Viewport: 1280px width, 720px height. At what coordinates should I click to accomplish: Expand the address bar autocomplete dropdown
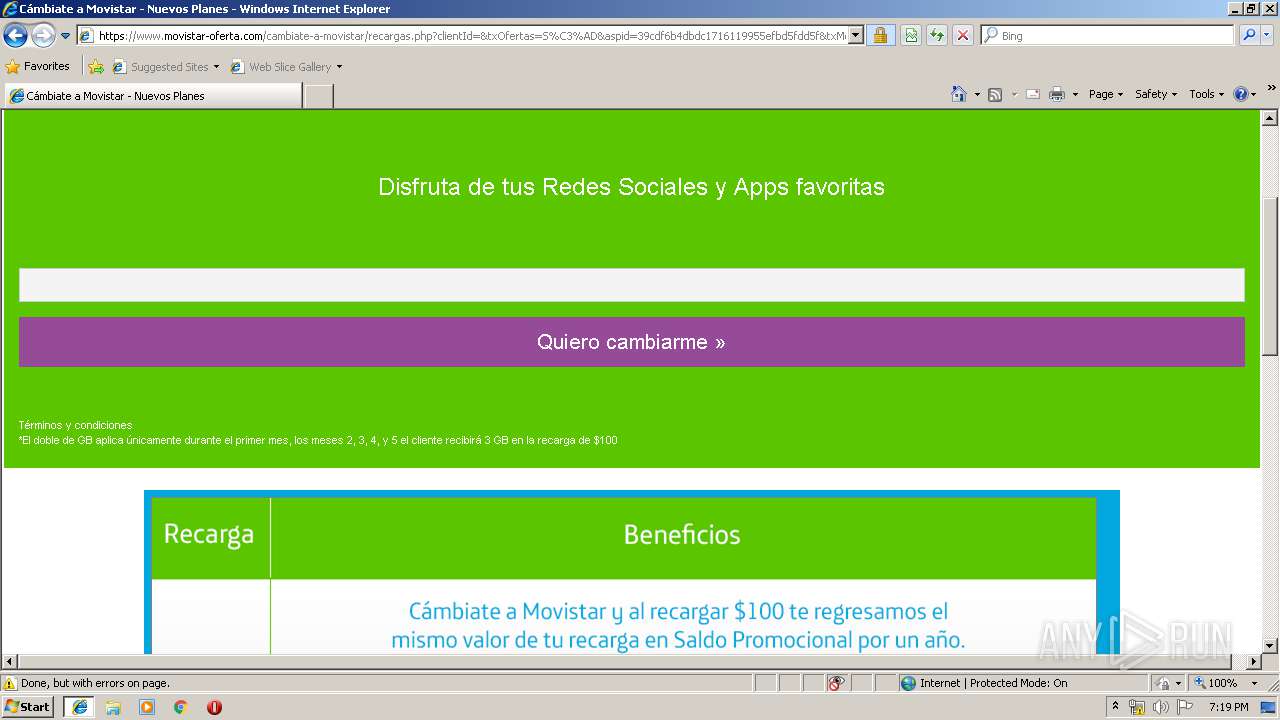pyautogui.click(x=856, y=36)
